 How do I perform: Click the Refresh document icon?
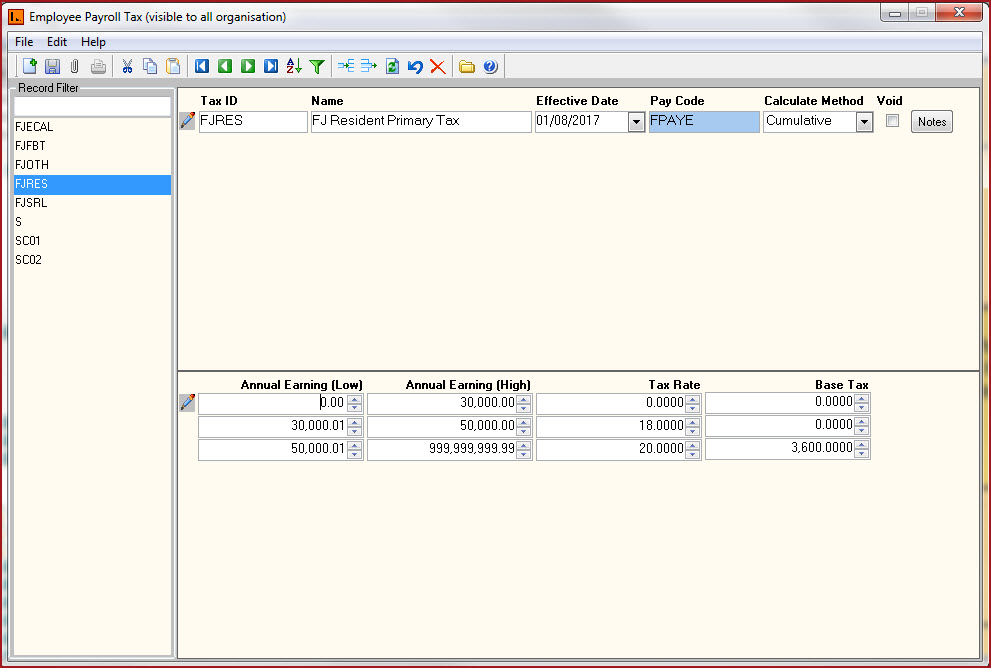[x=392, y=66]
